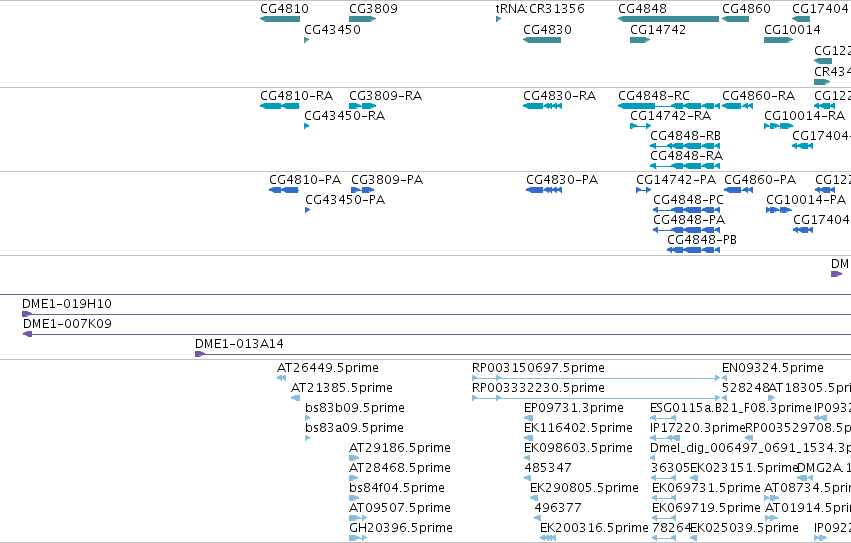Select the CG4848-RC transcript label

[653, 96]
